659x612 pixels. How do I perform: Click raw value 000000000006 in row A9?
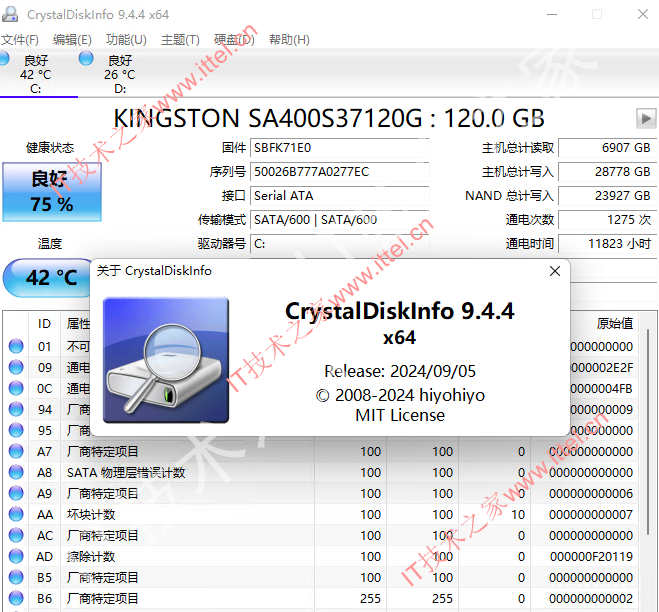click(x=591, y=493)
